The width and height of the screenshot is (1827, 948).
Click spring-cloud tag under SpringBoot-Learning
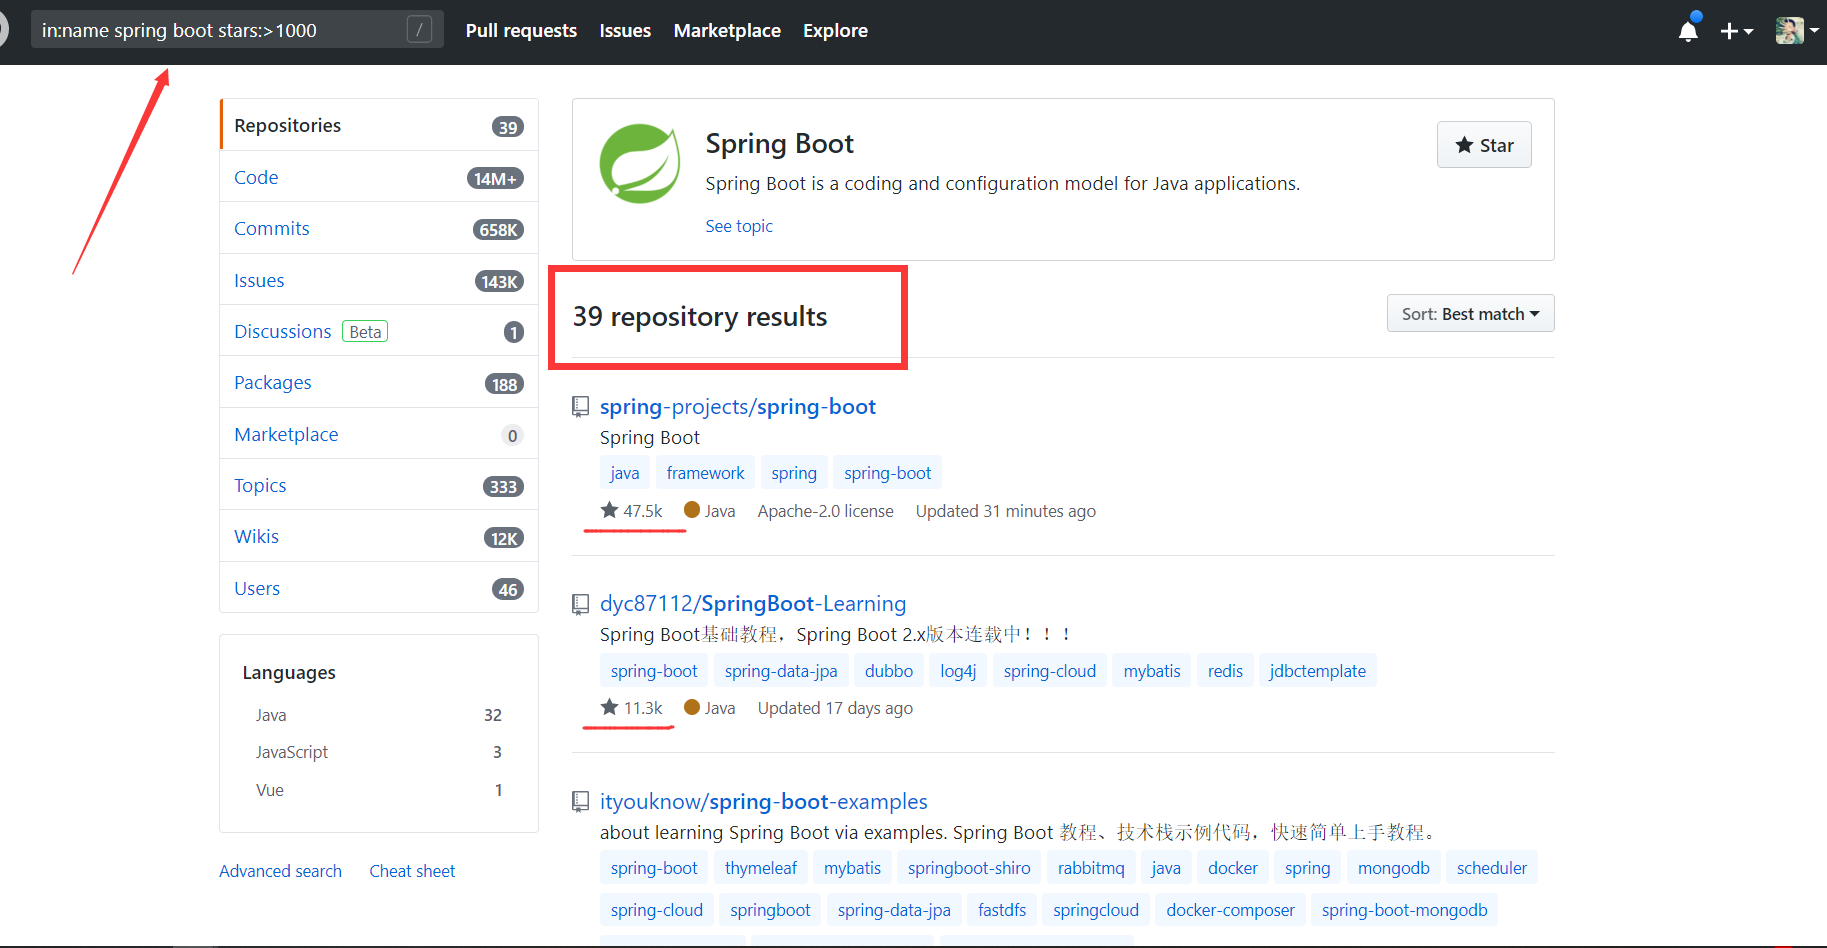(x=1050, y=671)
